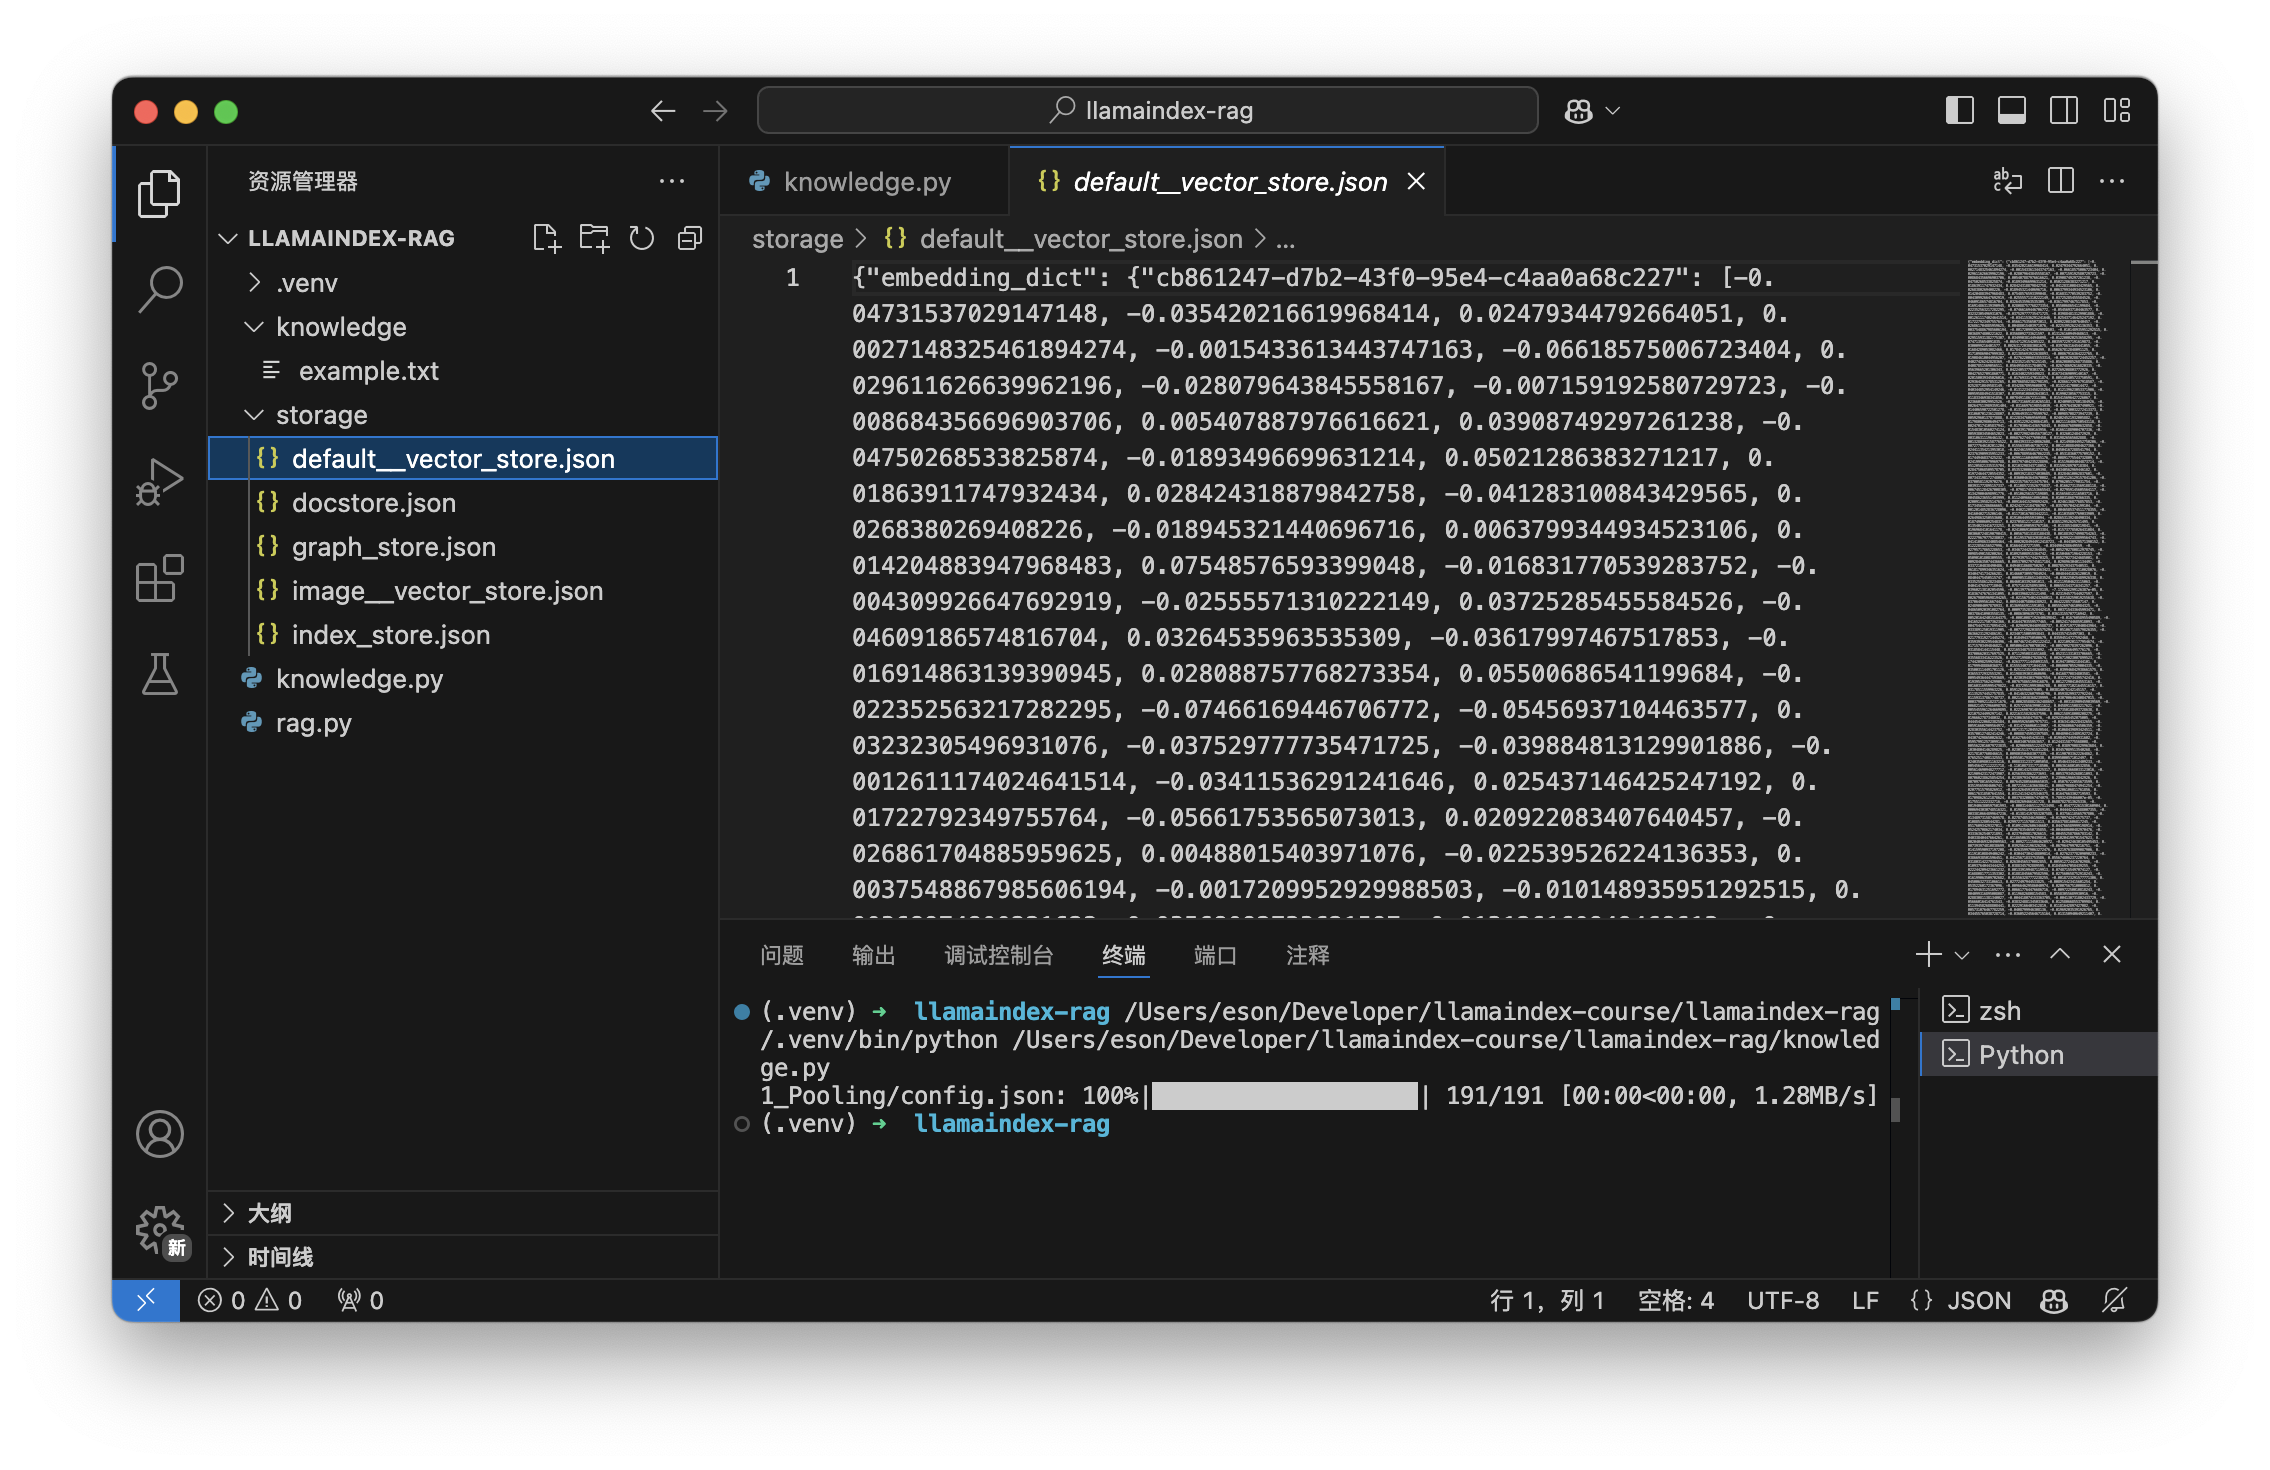Open the Extensions view
2270x1470 pixels.
tap(160, 578)
